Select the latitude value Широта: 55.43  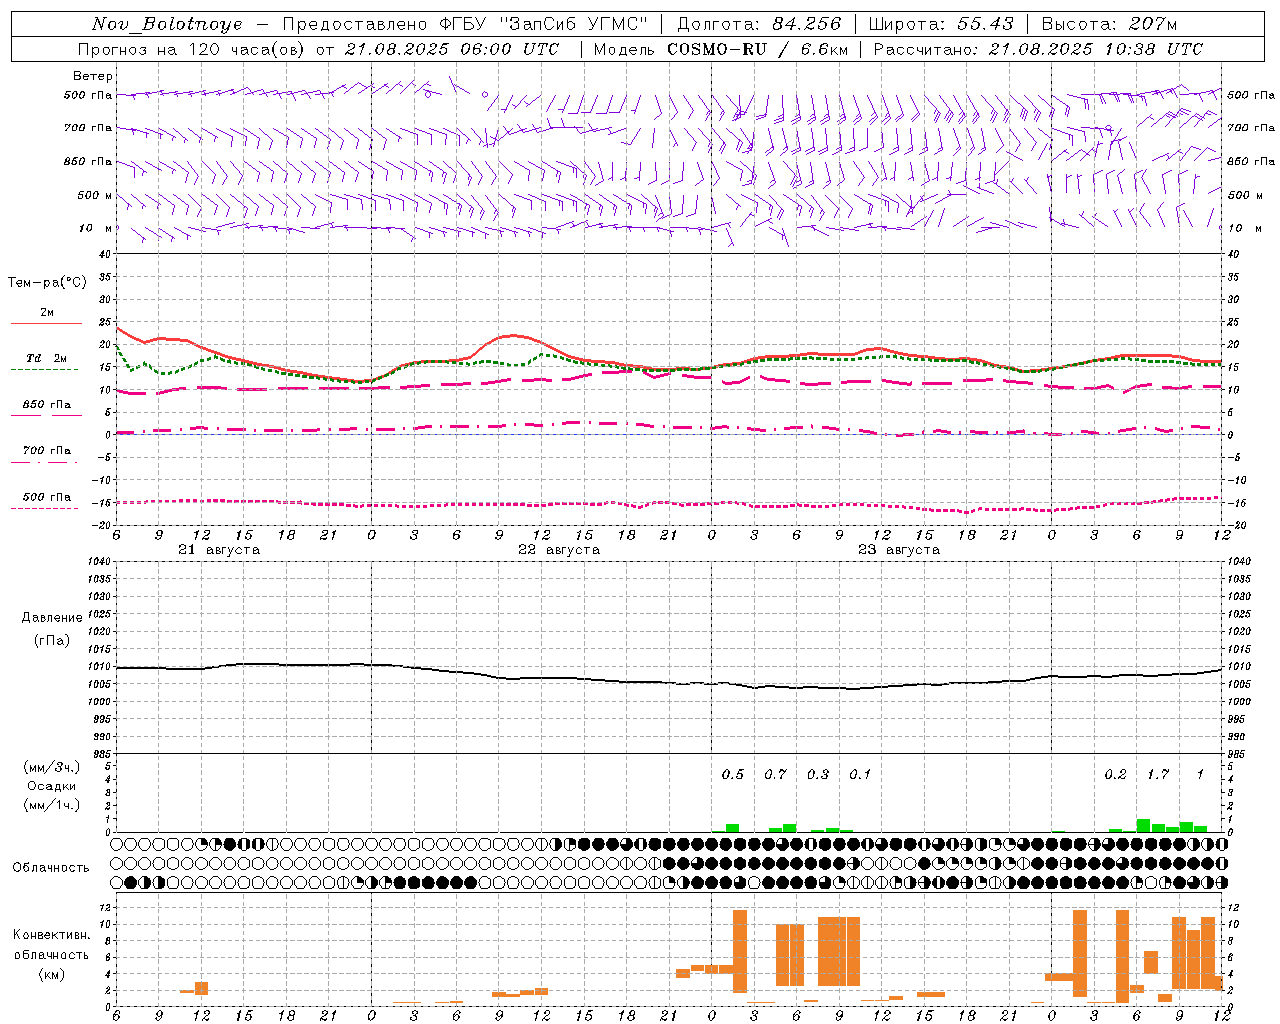[x=941, y=24]
